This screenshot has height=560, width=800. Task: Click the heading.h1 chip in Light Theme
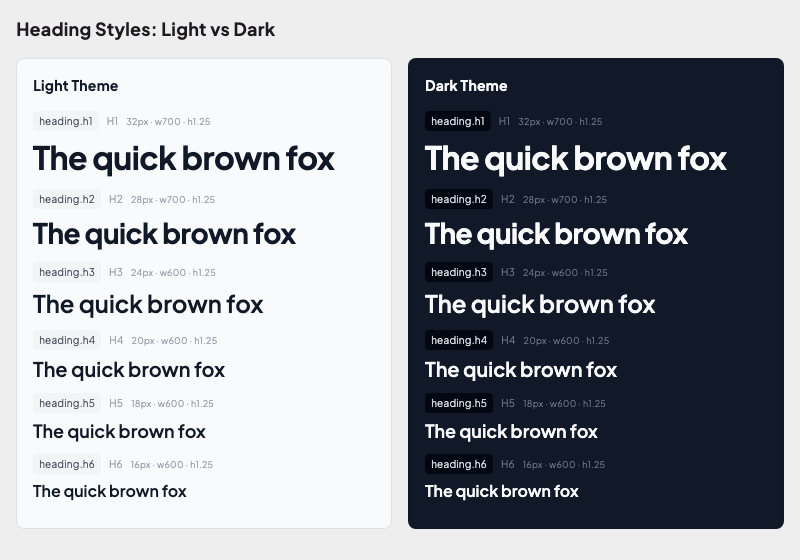(x=66, y=121)
